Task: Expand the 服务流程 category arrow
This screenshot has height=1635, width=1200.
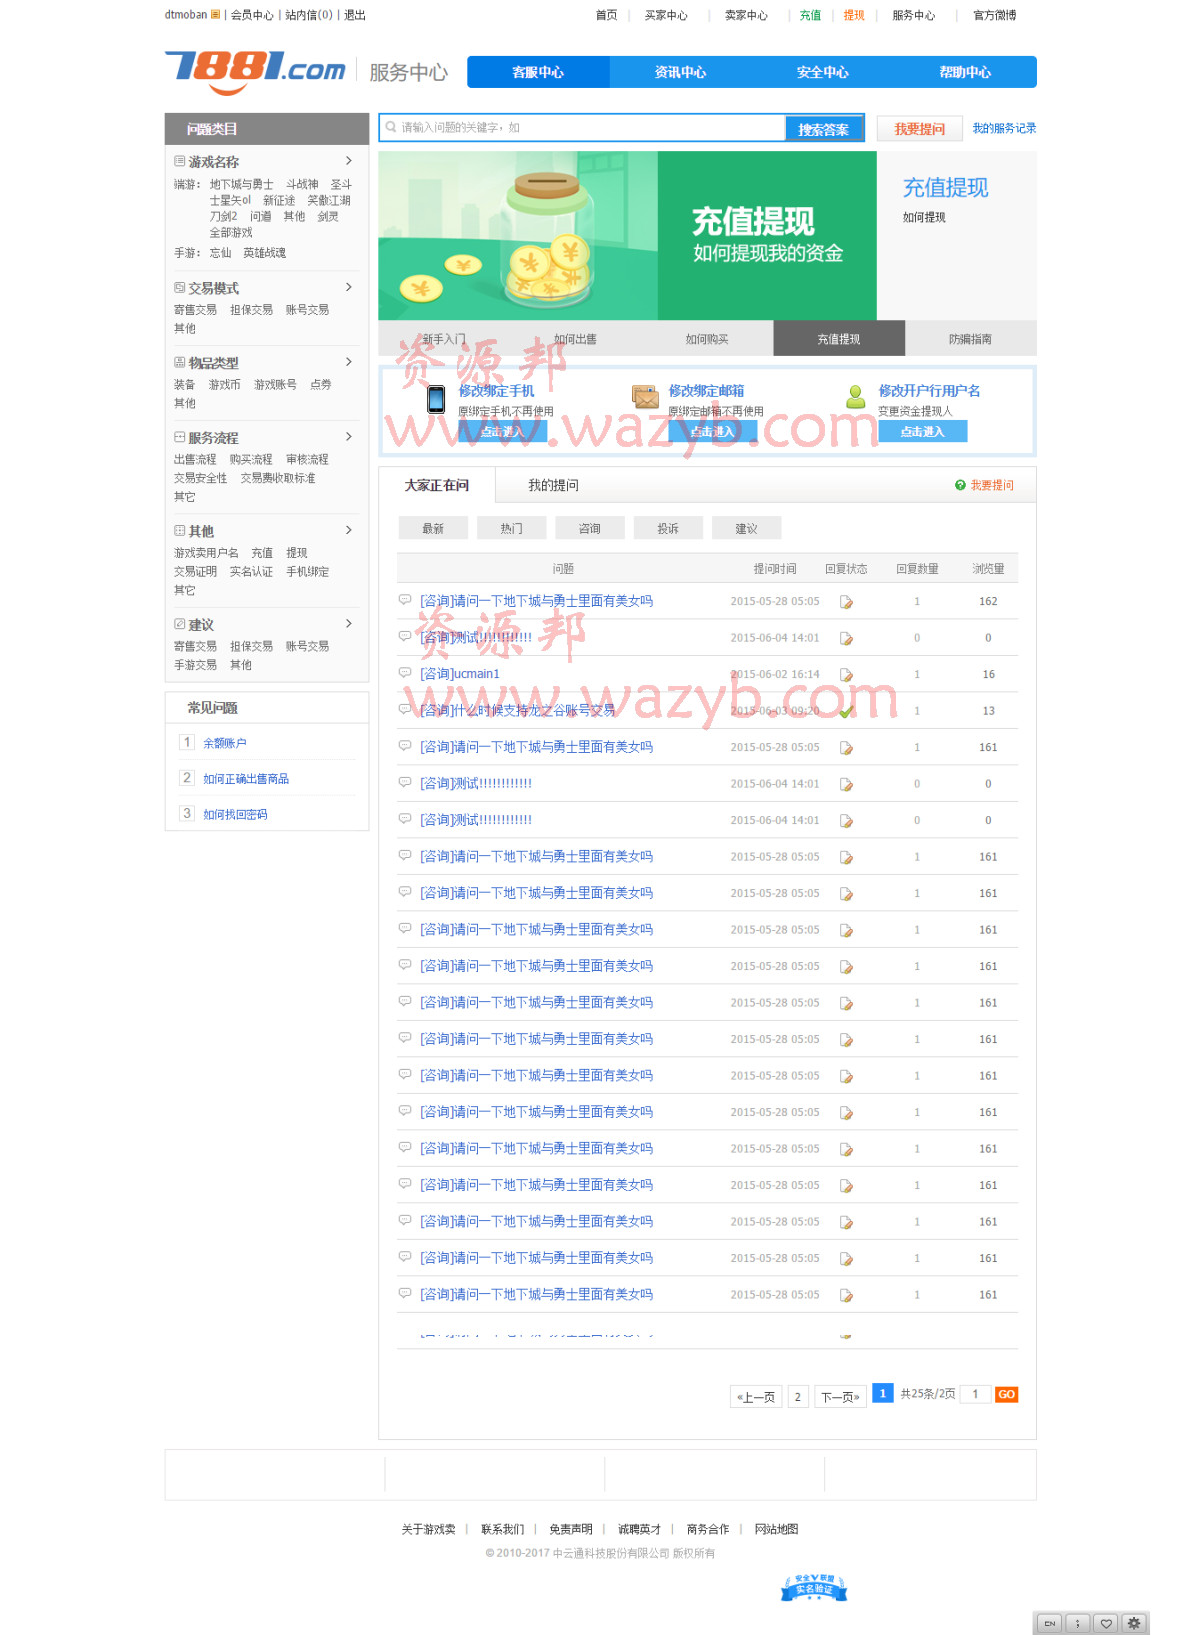Action: tap(349, 437)
